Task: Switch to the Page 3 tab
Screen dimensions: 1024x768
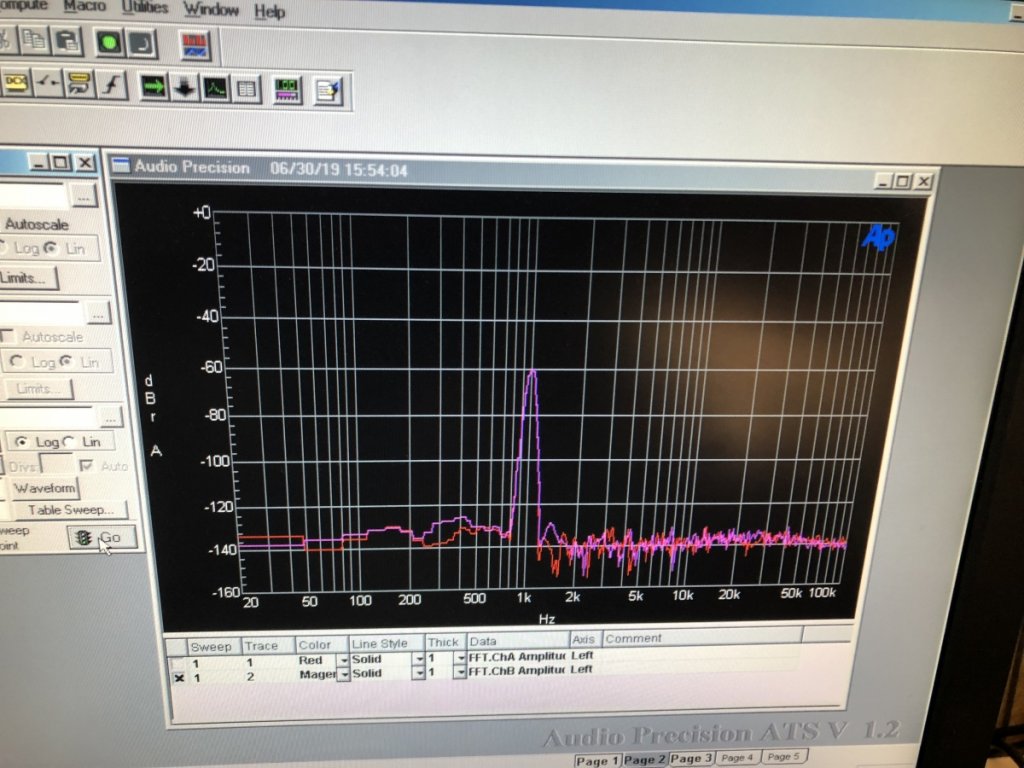Action: (691, 758)
